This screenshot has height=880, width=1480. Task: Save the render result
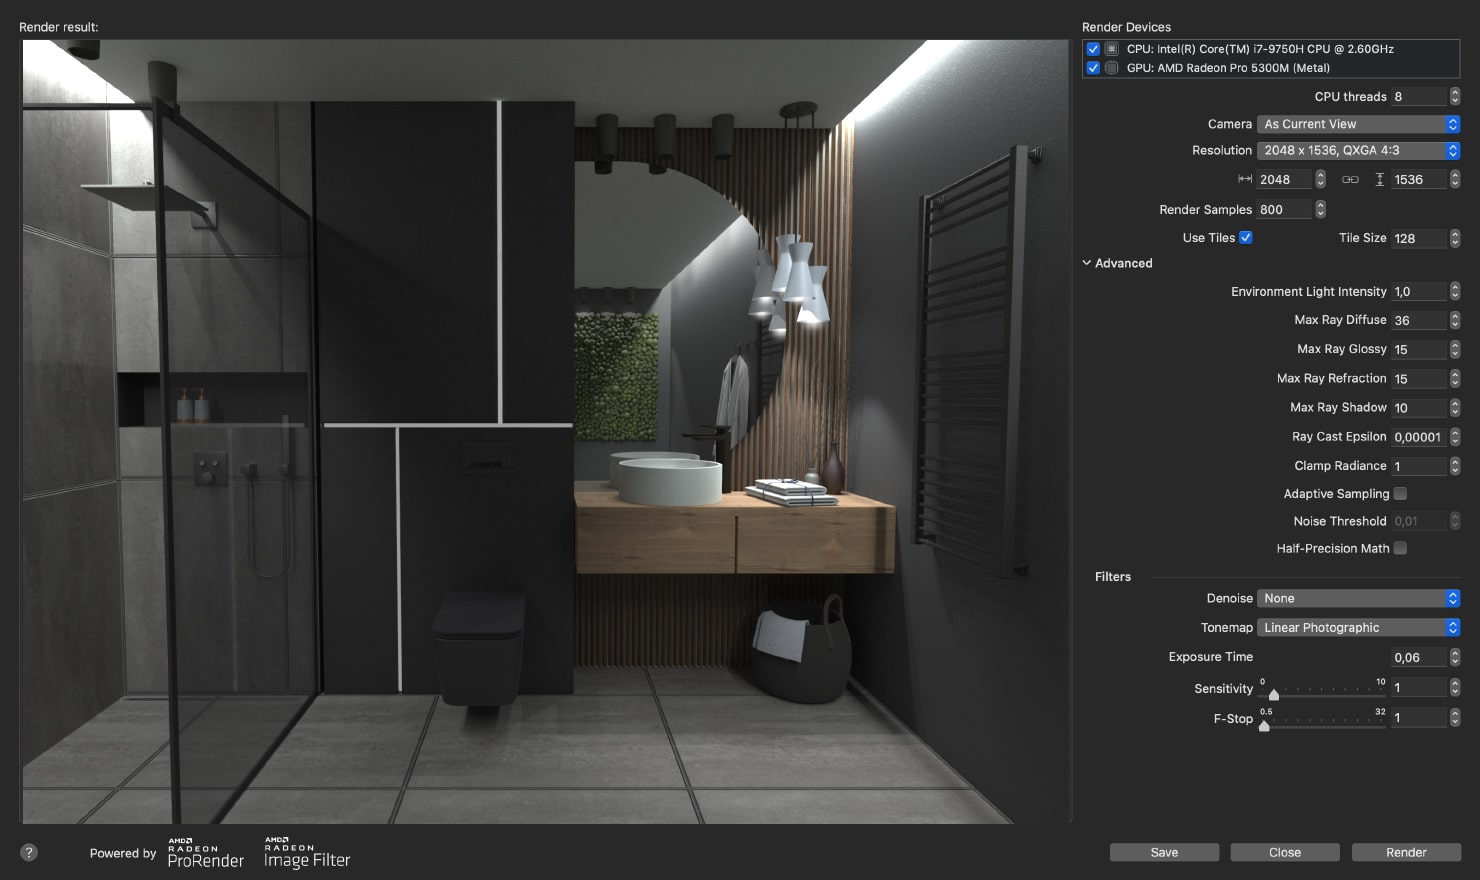pyautogui.click(x=1163, y=852)
